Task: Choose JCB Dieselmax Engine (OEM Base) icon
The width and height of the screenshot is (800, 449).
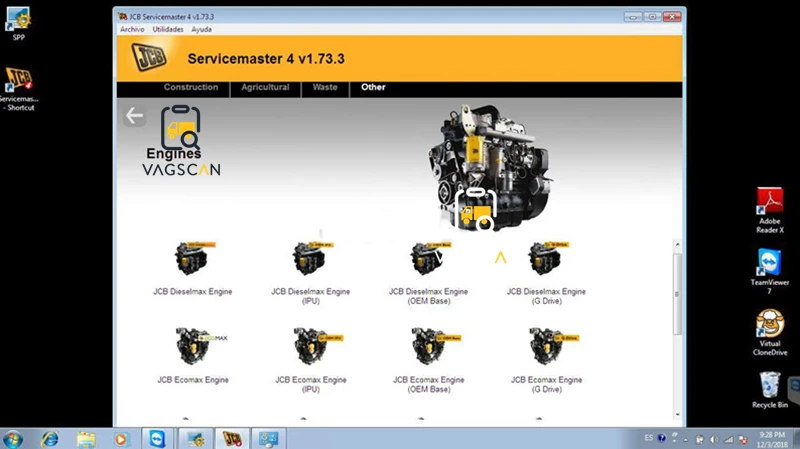Action: pos(429,258)
